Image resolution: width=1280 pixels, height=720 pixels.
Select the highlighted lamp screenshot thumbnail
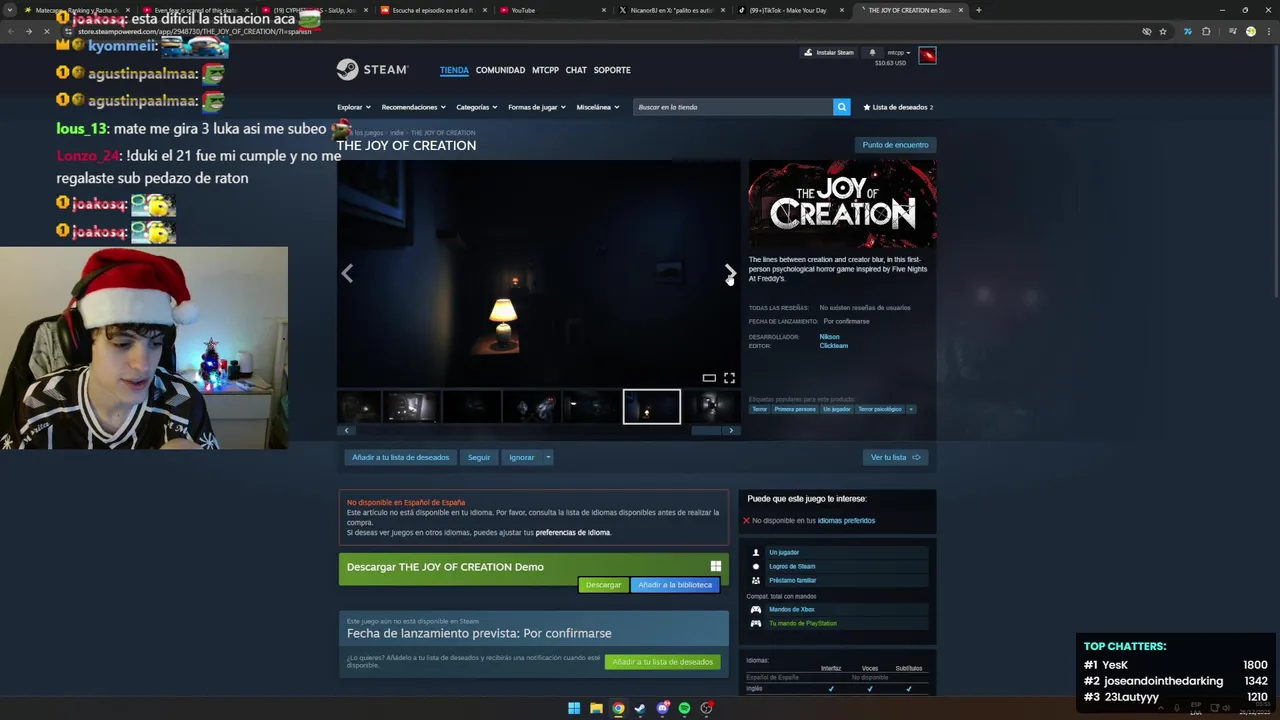coord(651,407)
